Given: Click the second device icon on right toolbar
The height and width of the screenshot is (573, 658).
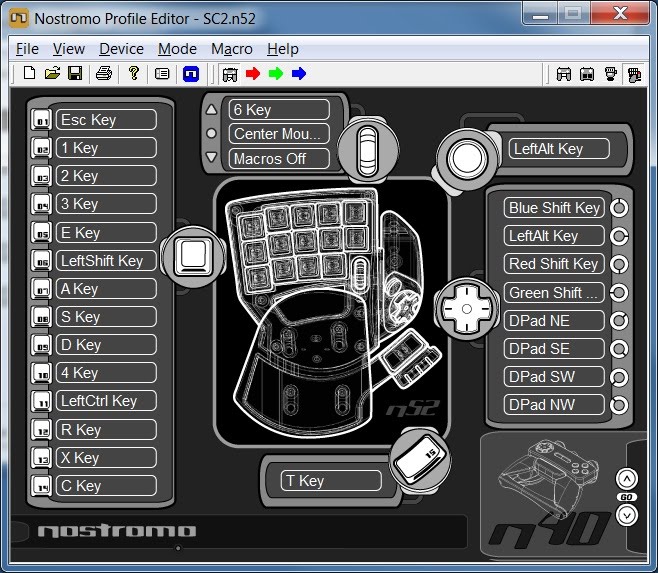Looking at the screenshot, I should pyautogui.click(x=587, y=74).
